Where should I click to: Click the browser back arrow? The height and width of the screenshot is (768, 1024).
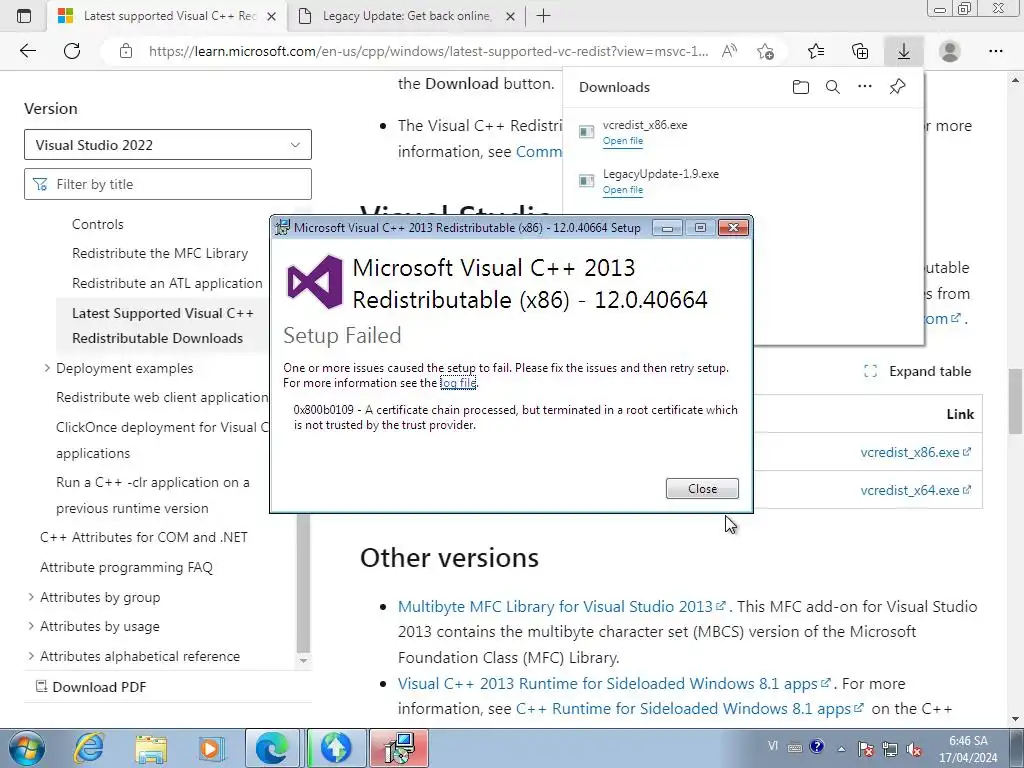tap(27, 51)
